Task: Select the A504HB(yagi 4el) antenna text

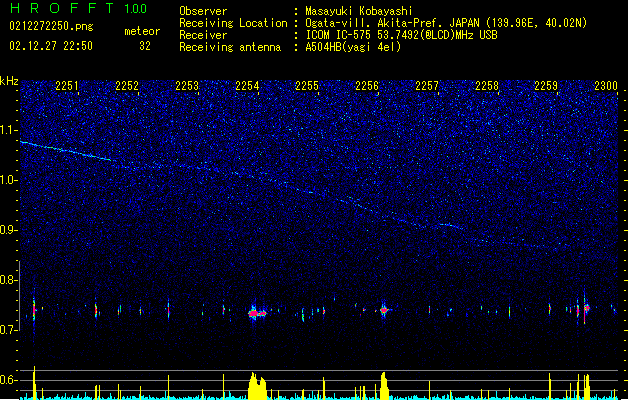Action: 353,47
